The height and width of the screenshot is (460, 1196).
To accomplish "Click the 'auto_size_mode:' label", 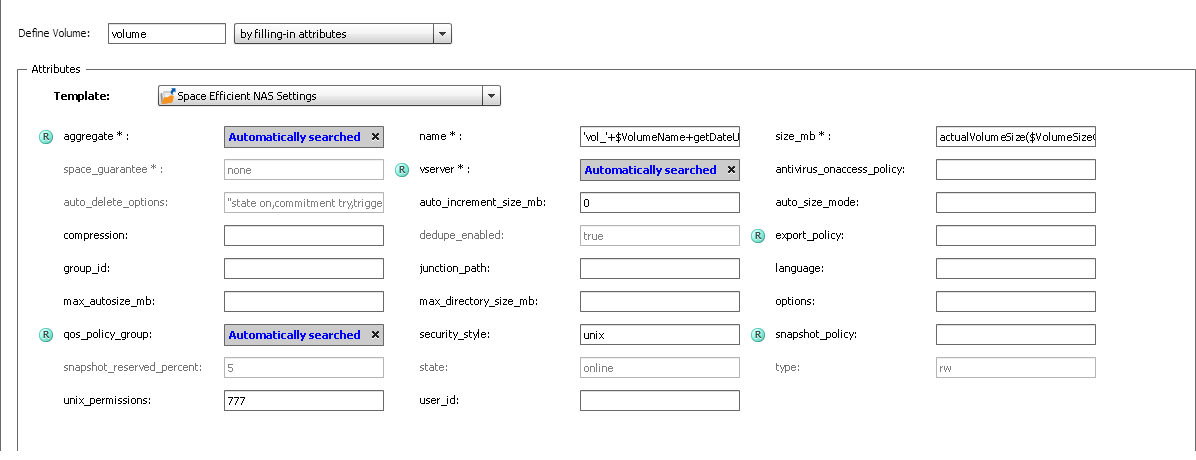I will 817,202.
